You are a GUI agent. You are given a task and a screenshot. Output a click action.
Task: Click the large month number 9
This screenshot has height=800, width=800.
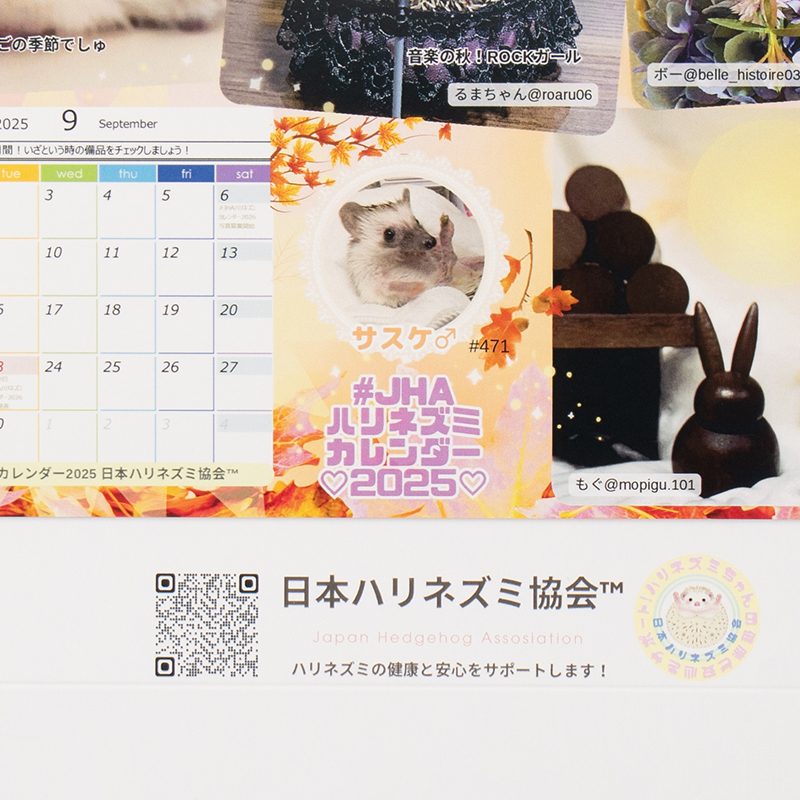69,120
